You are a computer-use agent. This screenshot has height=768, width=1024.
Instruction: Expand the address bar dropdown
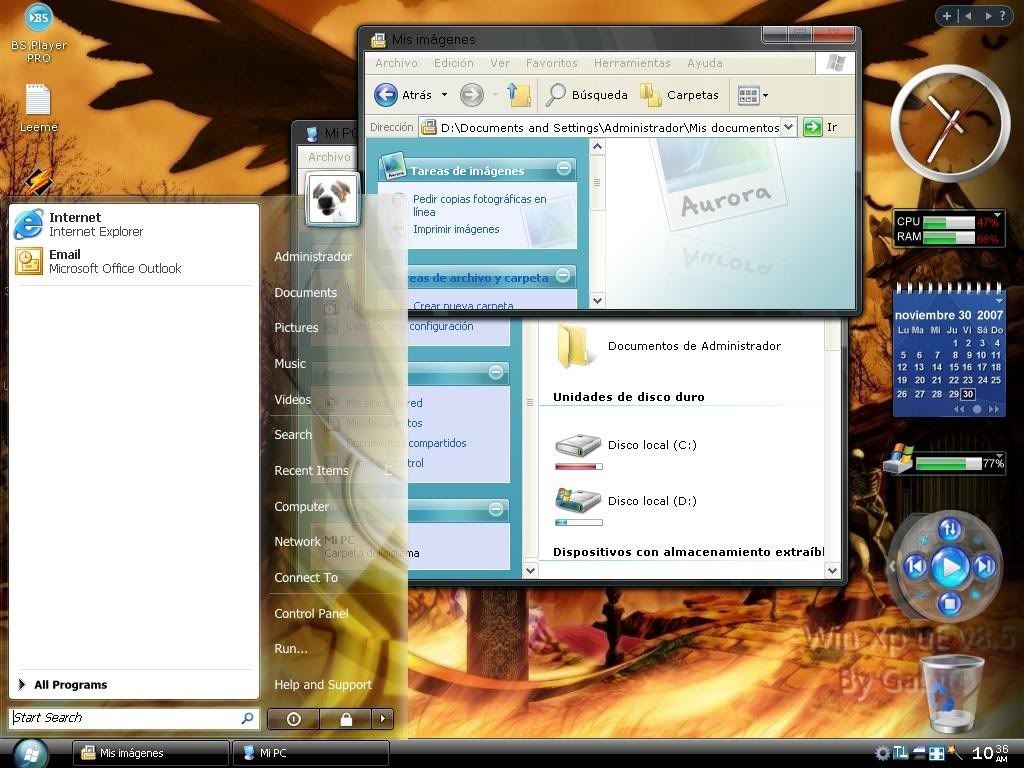[x=788, y=127]
